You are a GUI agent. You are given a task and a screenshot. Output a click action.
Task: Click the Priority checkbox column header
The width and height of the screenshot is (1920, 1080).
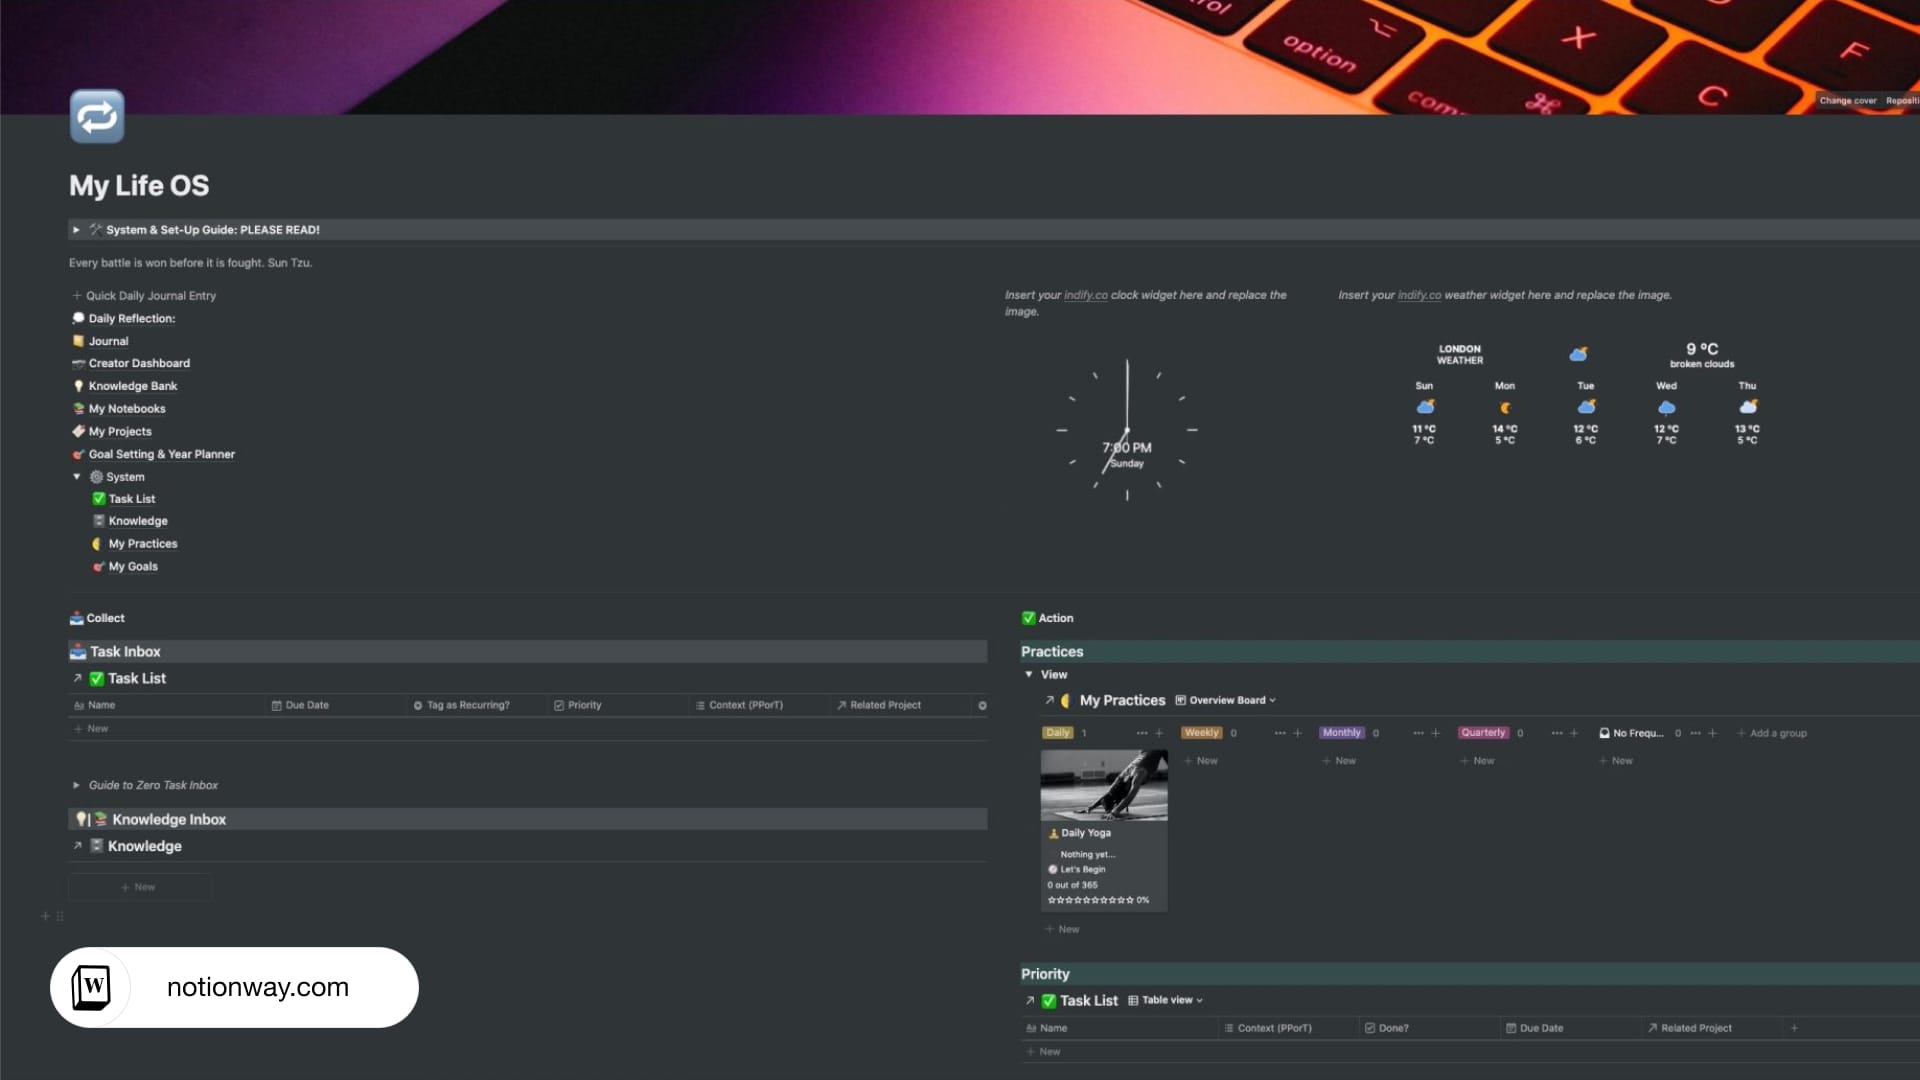(x=584, y=706)
